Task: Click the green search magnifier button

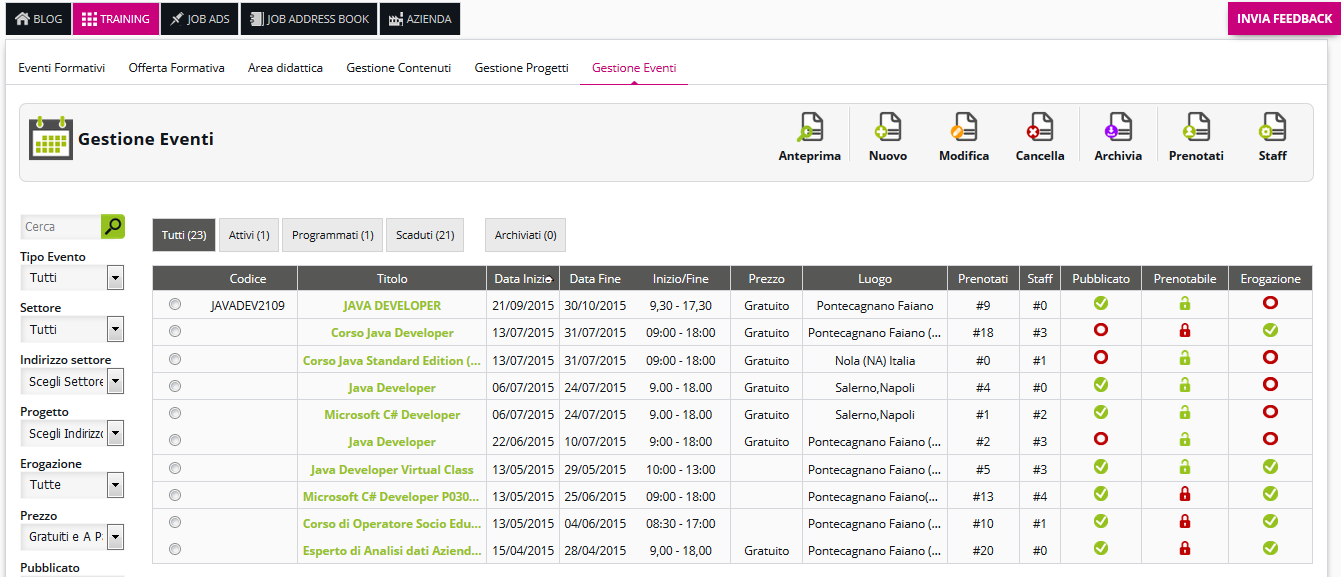Action: coord(113,226)
